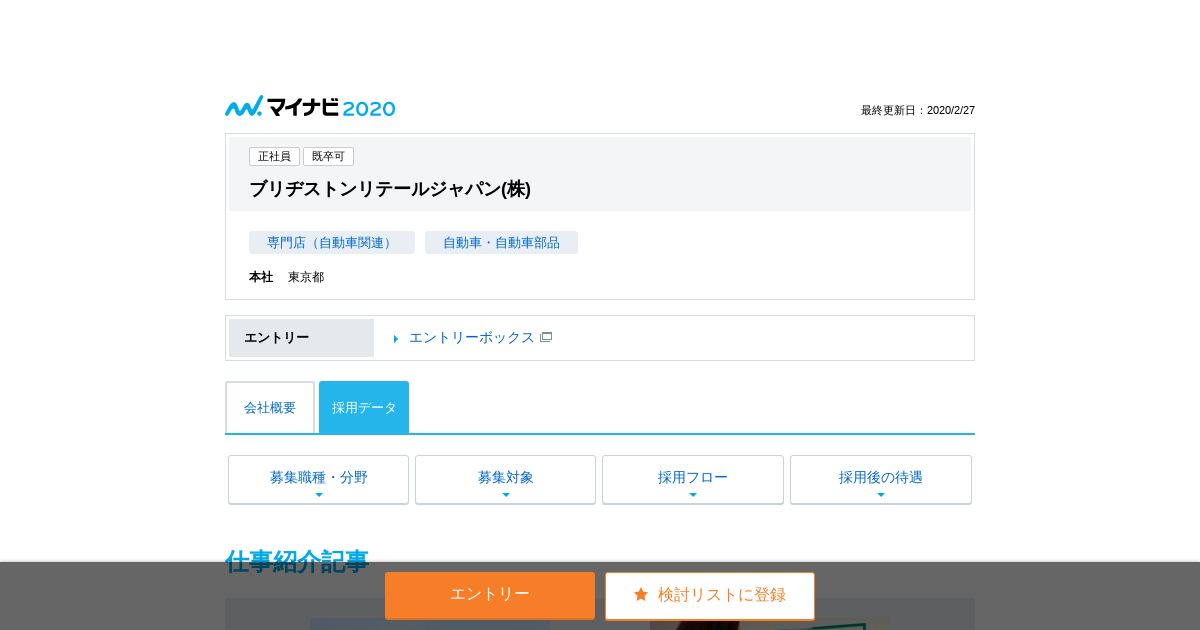Jump to 採用後の待遇 section
This screenshot has width=1200, height=630.
point(881,479)
